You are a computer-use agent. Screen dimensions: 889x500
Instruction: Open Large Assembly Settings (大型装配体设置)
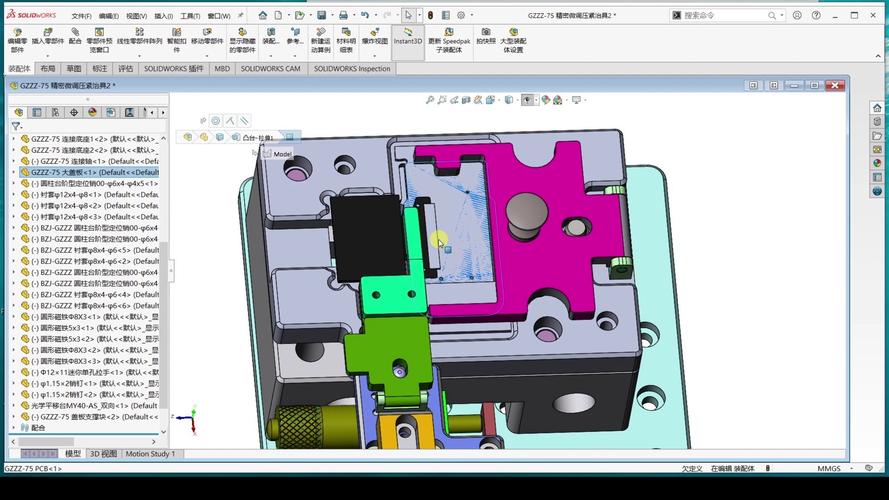pos(513,40)
